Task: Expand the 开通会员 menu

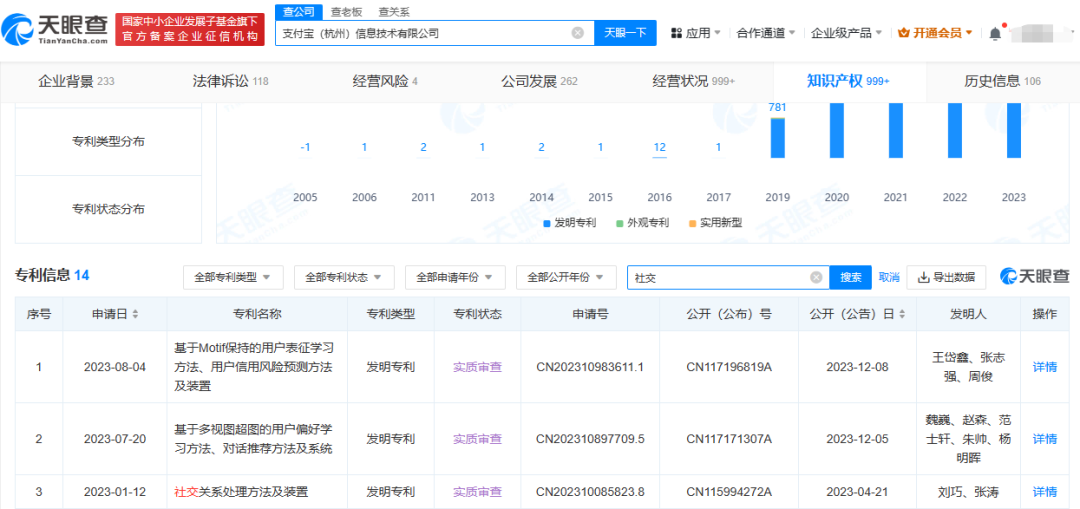Action: coord(935,32)
